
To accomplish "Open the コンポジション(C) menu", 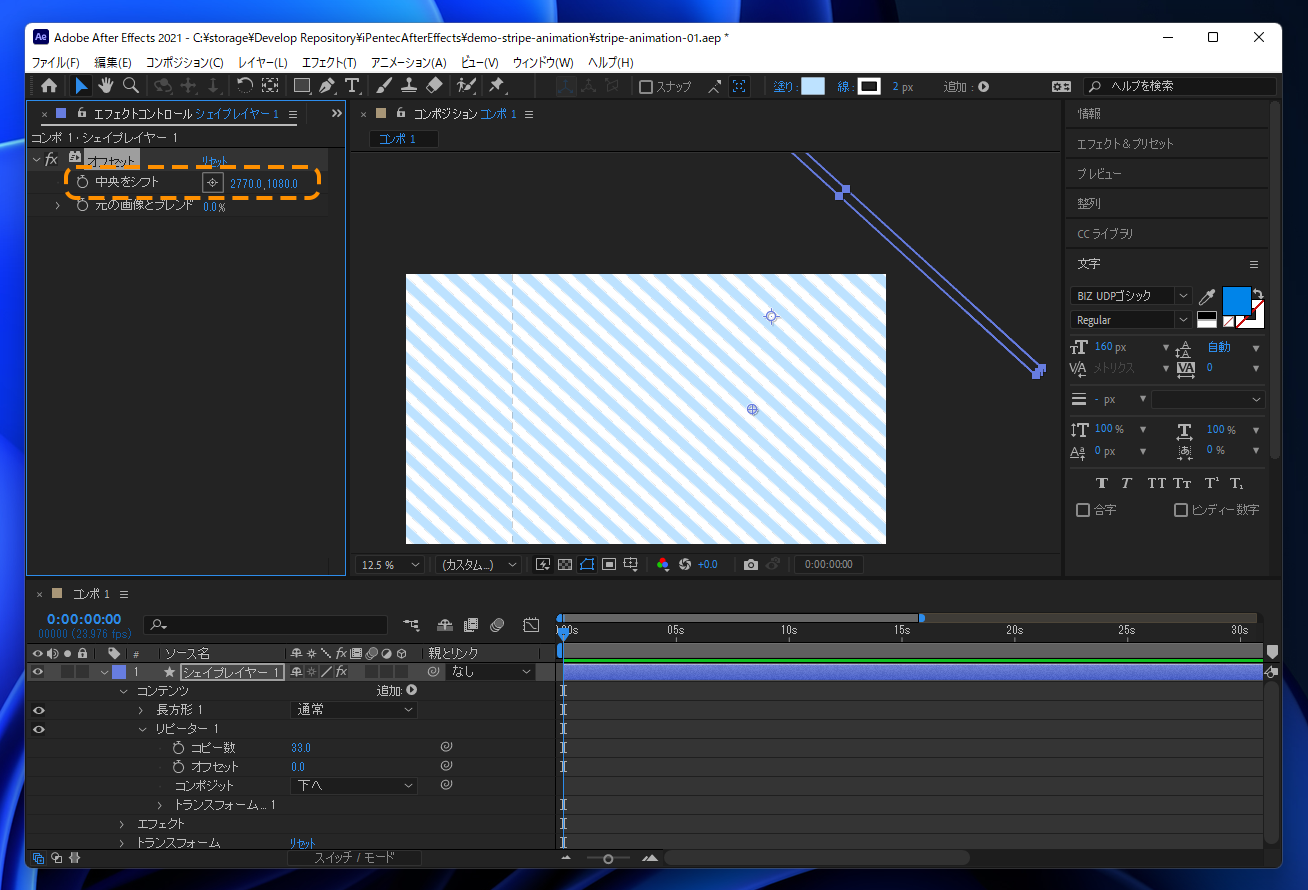I will click(184, 63).
